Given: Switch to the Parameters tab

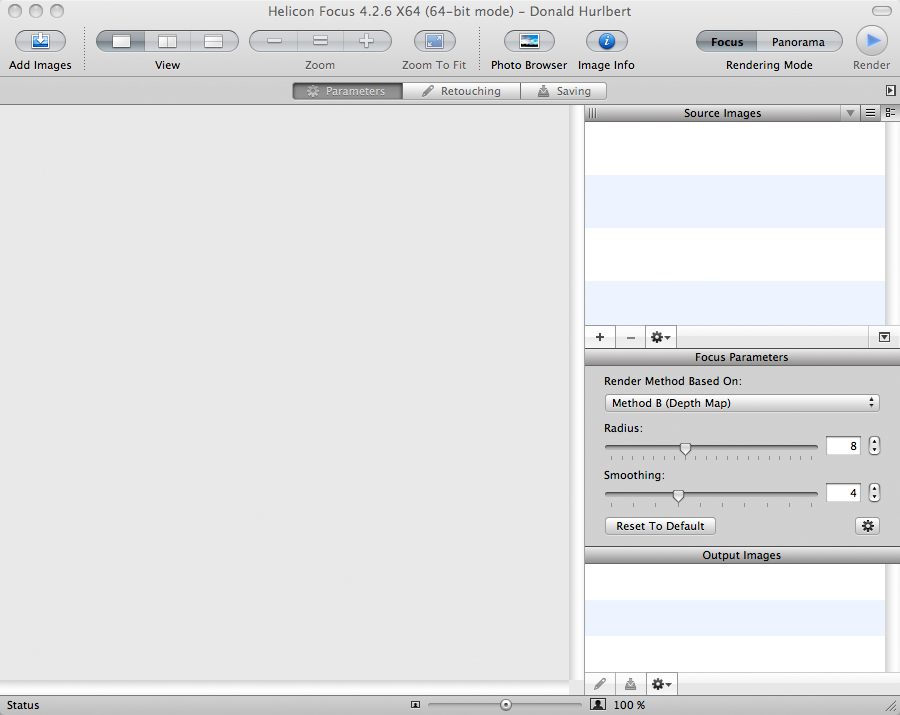Looking at the screenshot, I should click(x=348, y=91).
